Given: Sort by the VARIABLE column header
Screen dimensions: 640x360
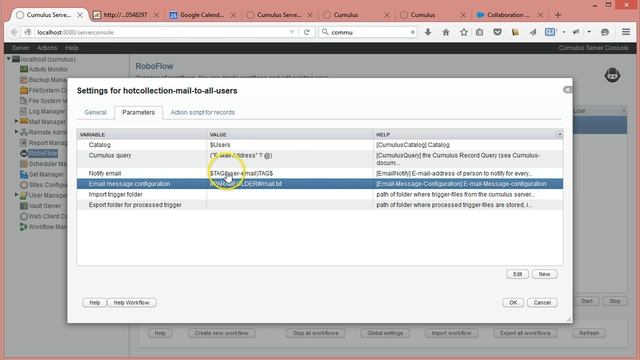Looking at the screenshot, I should pos(142,134).
